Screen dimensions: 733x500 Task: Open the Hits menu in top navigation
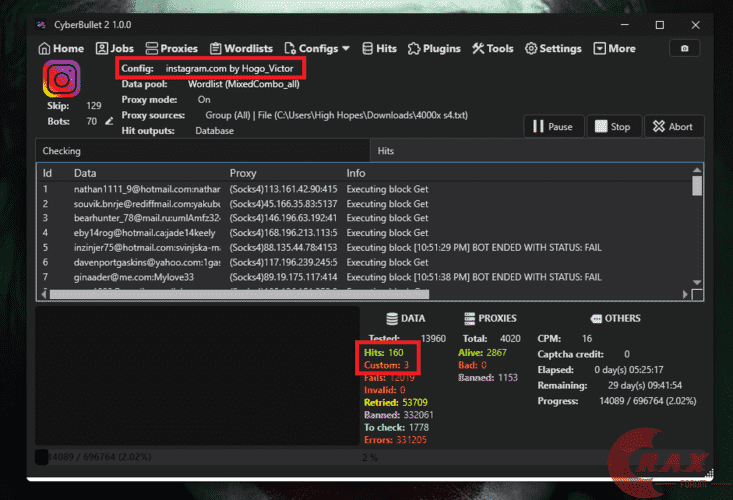380,49
